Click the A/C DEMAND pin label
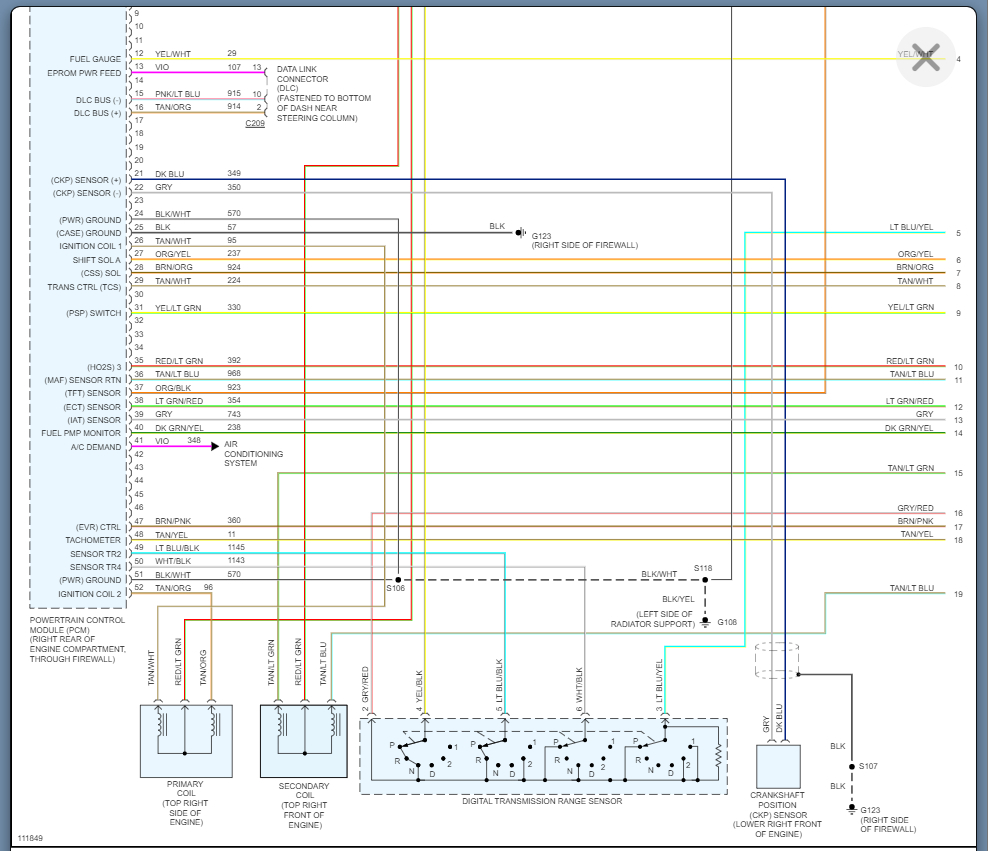Screen dimensions: 988x851 [x=96, y=447]
